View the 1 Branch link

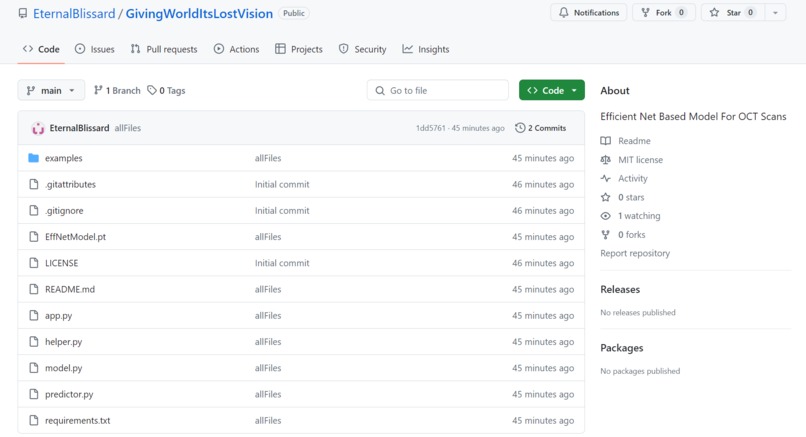tap(117, 90)
